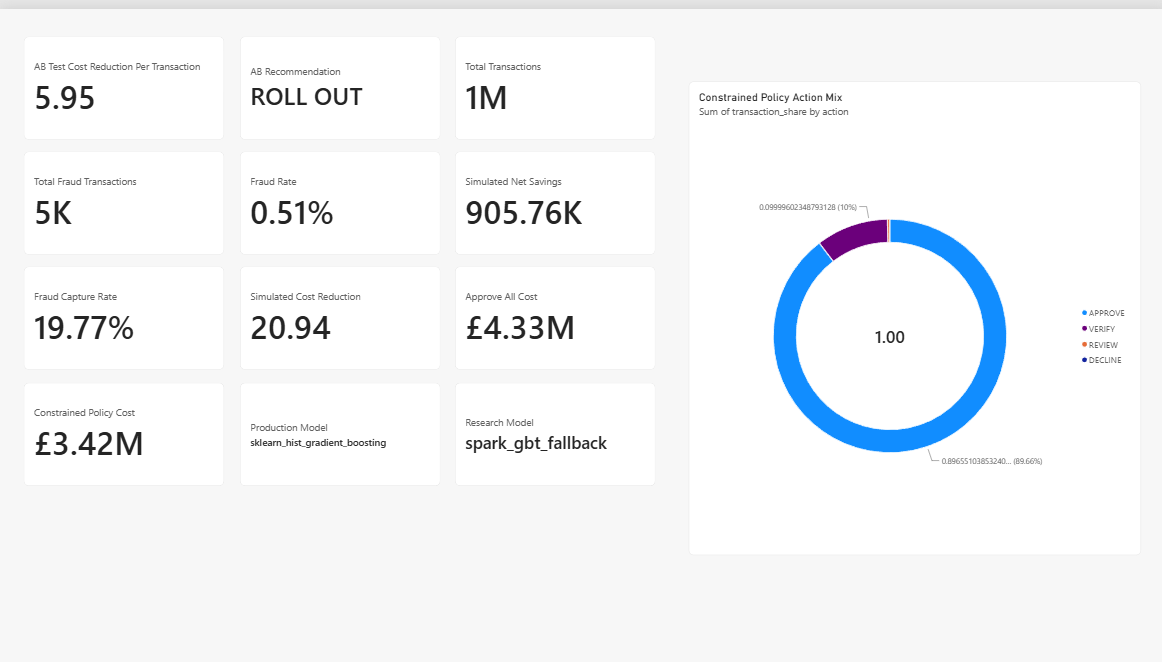
Task: Select the Research Model card label
Action: [x=499, y=423]
